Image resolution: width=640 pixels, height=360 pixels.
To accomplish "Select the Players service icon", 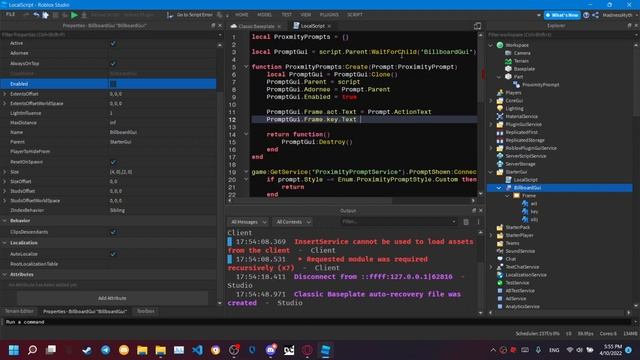I will (x=500, y=93).
